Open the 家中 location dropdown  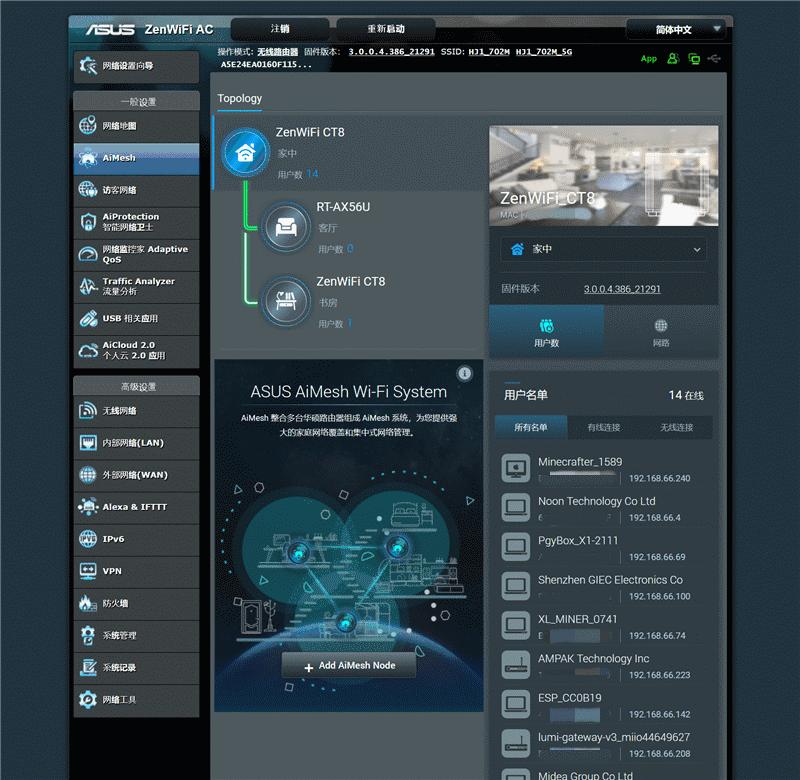pos(603,249)
